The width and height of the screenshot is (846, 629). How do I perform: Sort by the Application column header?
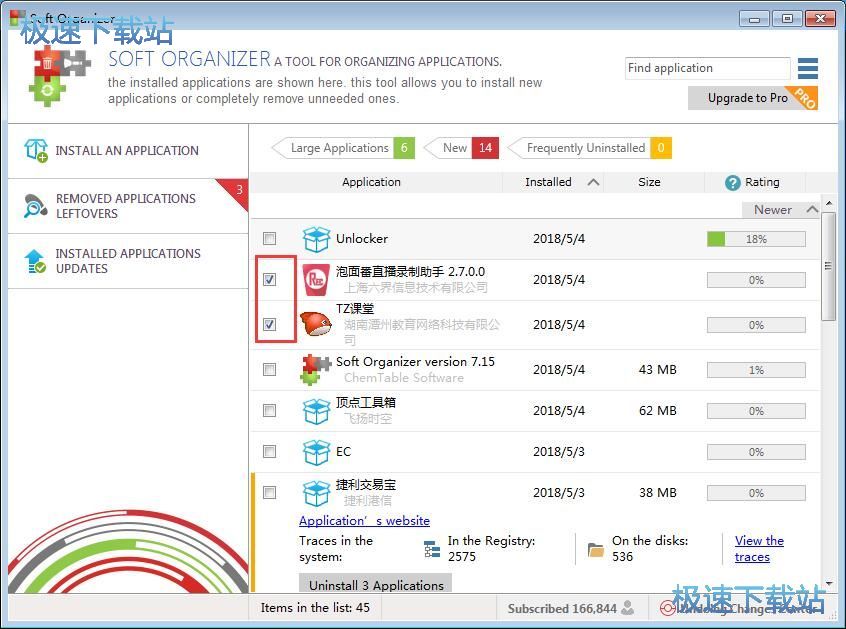(371, 182)
